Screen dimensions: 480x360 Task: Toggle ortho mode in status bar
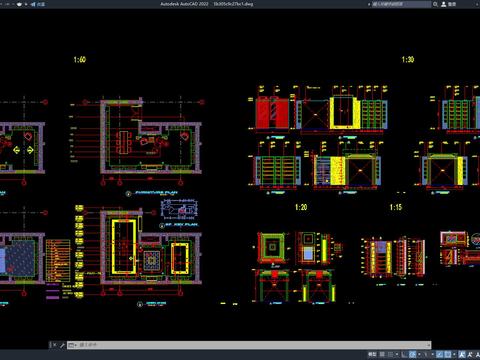pos(404,354)
